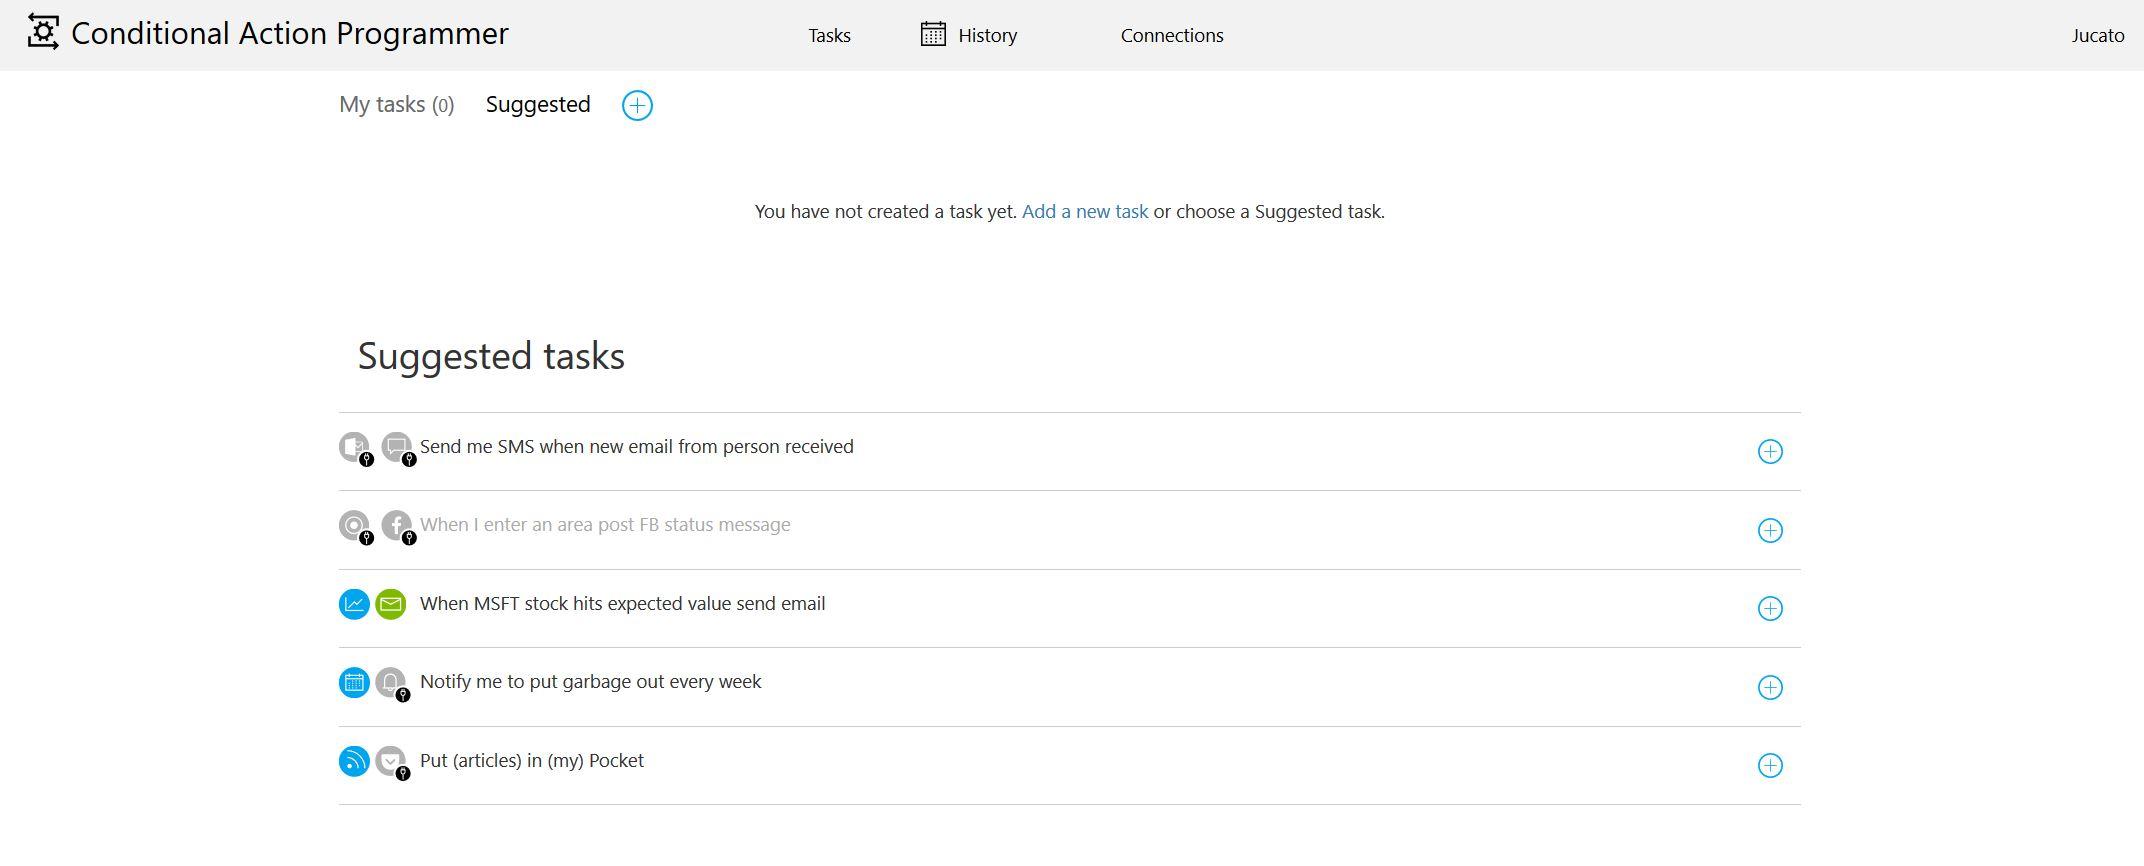Click the 'Add a new task' link
Image resolution: width=2144 pixels, height=866 pixels.
tap(1084, 212)
